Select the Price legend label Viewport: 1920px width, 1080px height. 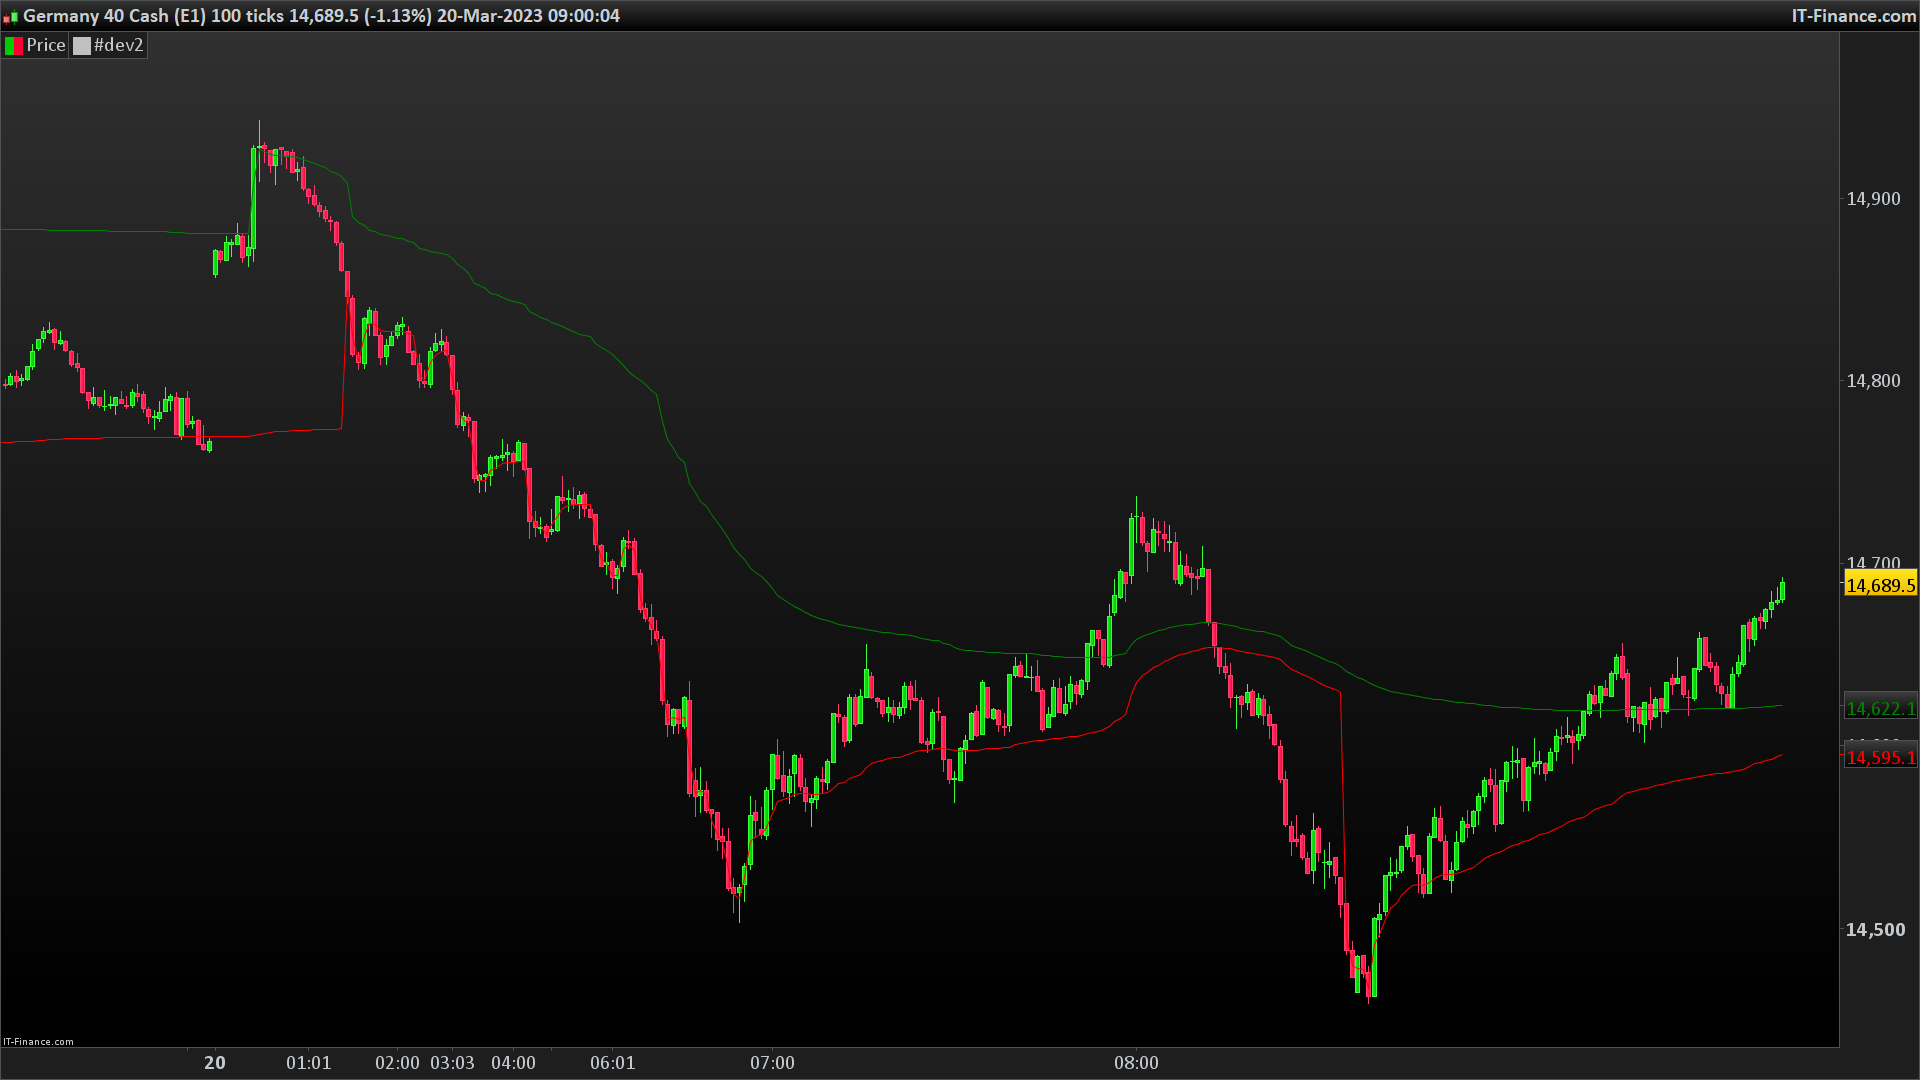pyautogui.click(x=46, y=46)
